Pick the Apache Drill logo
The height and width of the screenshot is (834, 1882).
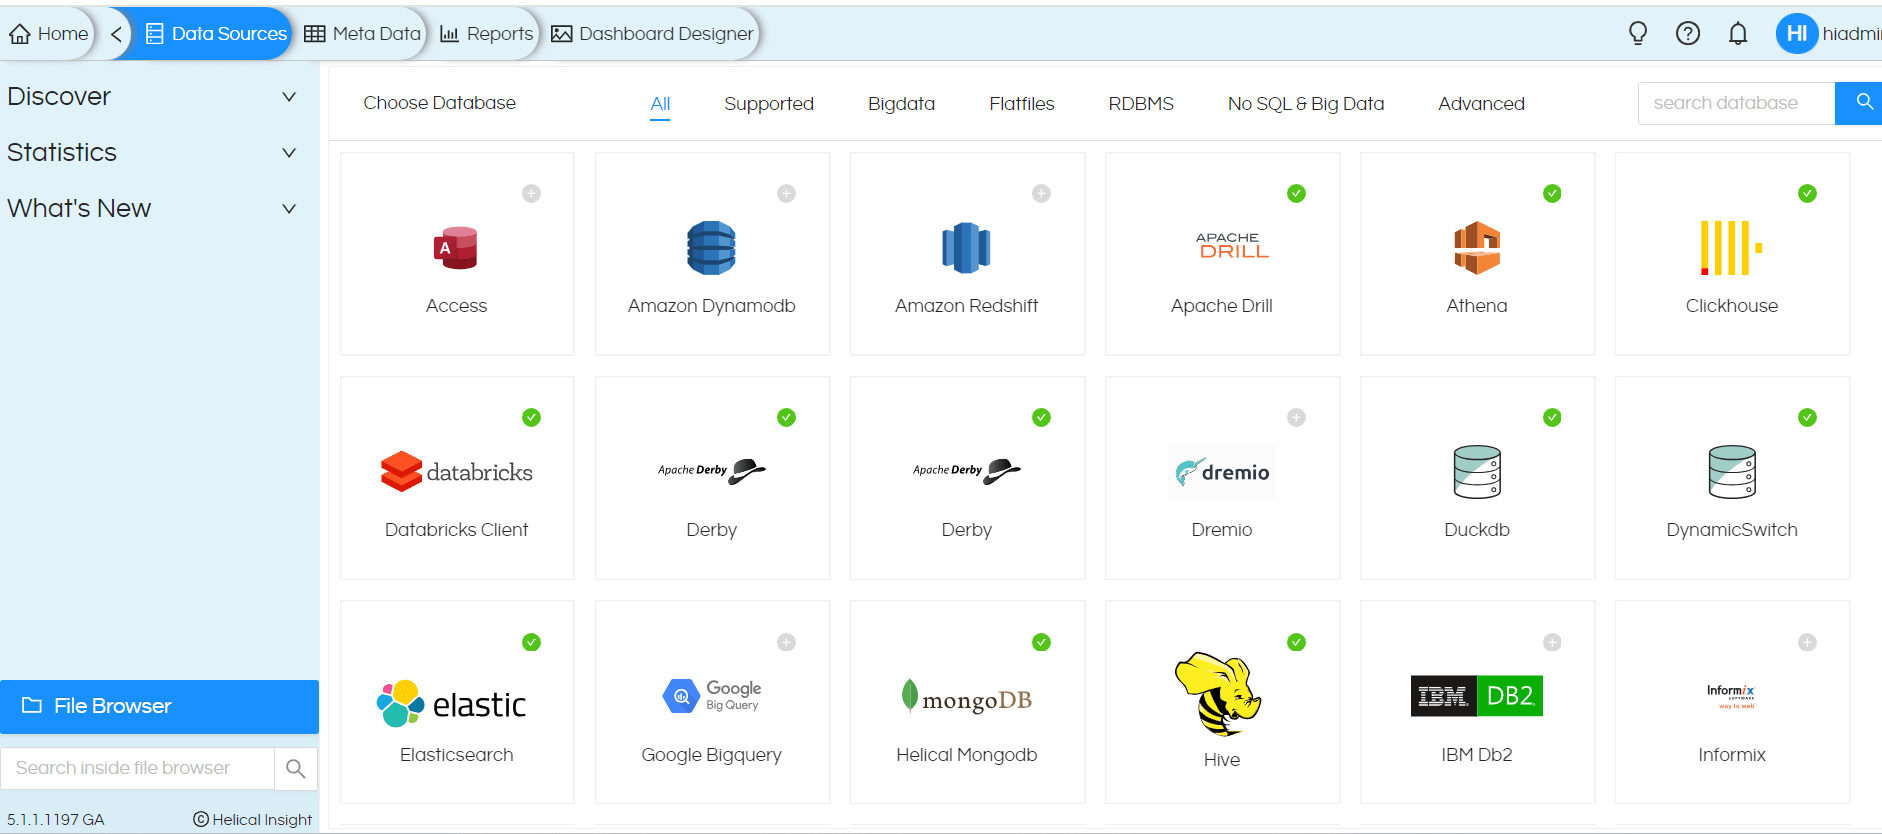tap(1233, 246)
